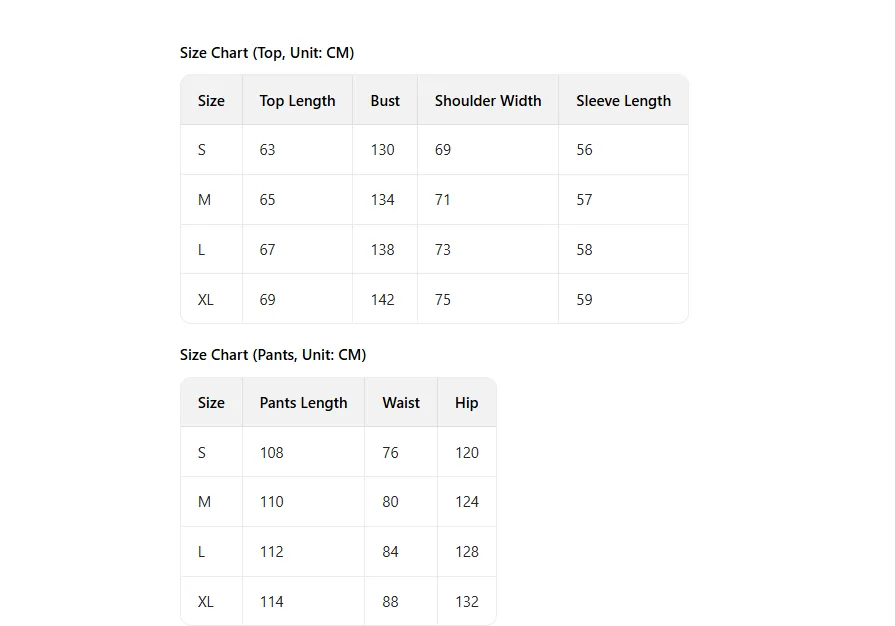Click the pants length value 108

272,453
